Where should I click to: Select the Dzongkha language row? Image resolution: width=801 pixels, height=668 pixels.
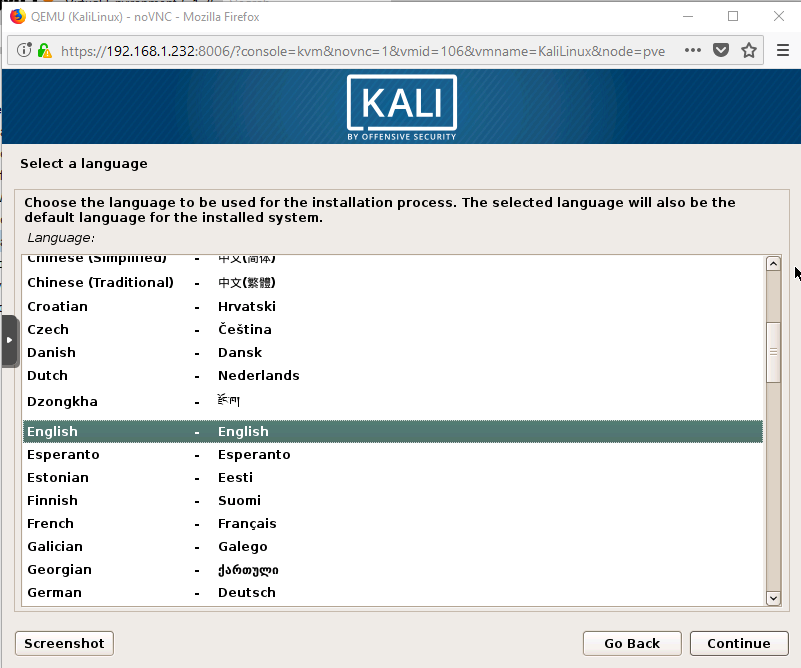(x=393, y=401)
